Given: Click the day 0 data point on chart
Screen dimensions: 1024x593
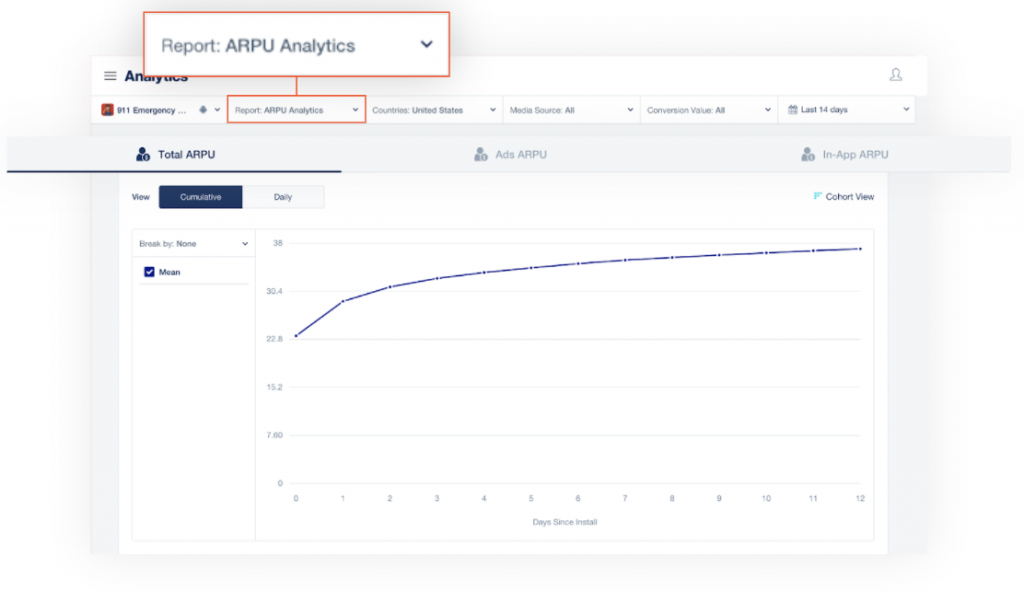Looking at the screenshot, I should [296, 335].
